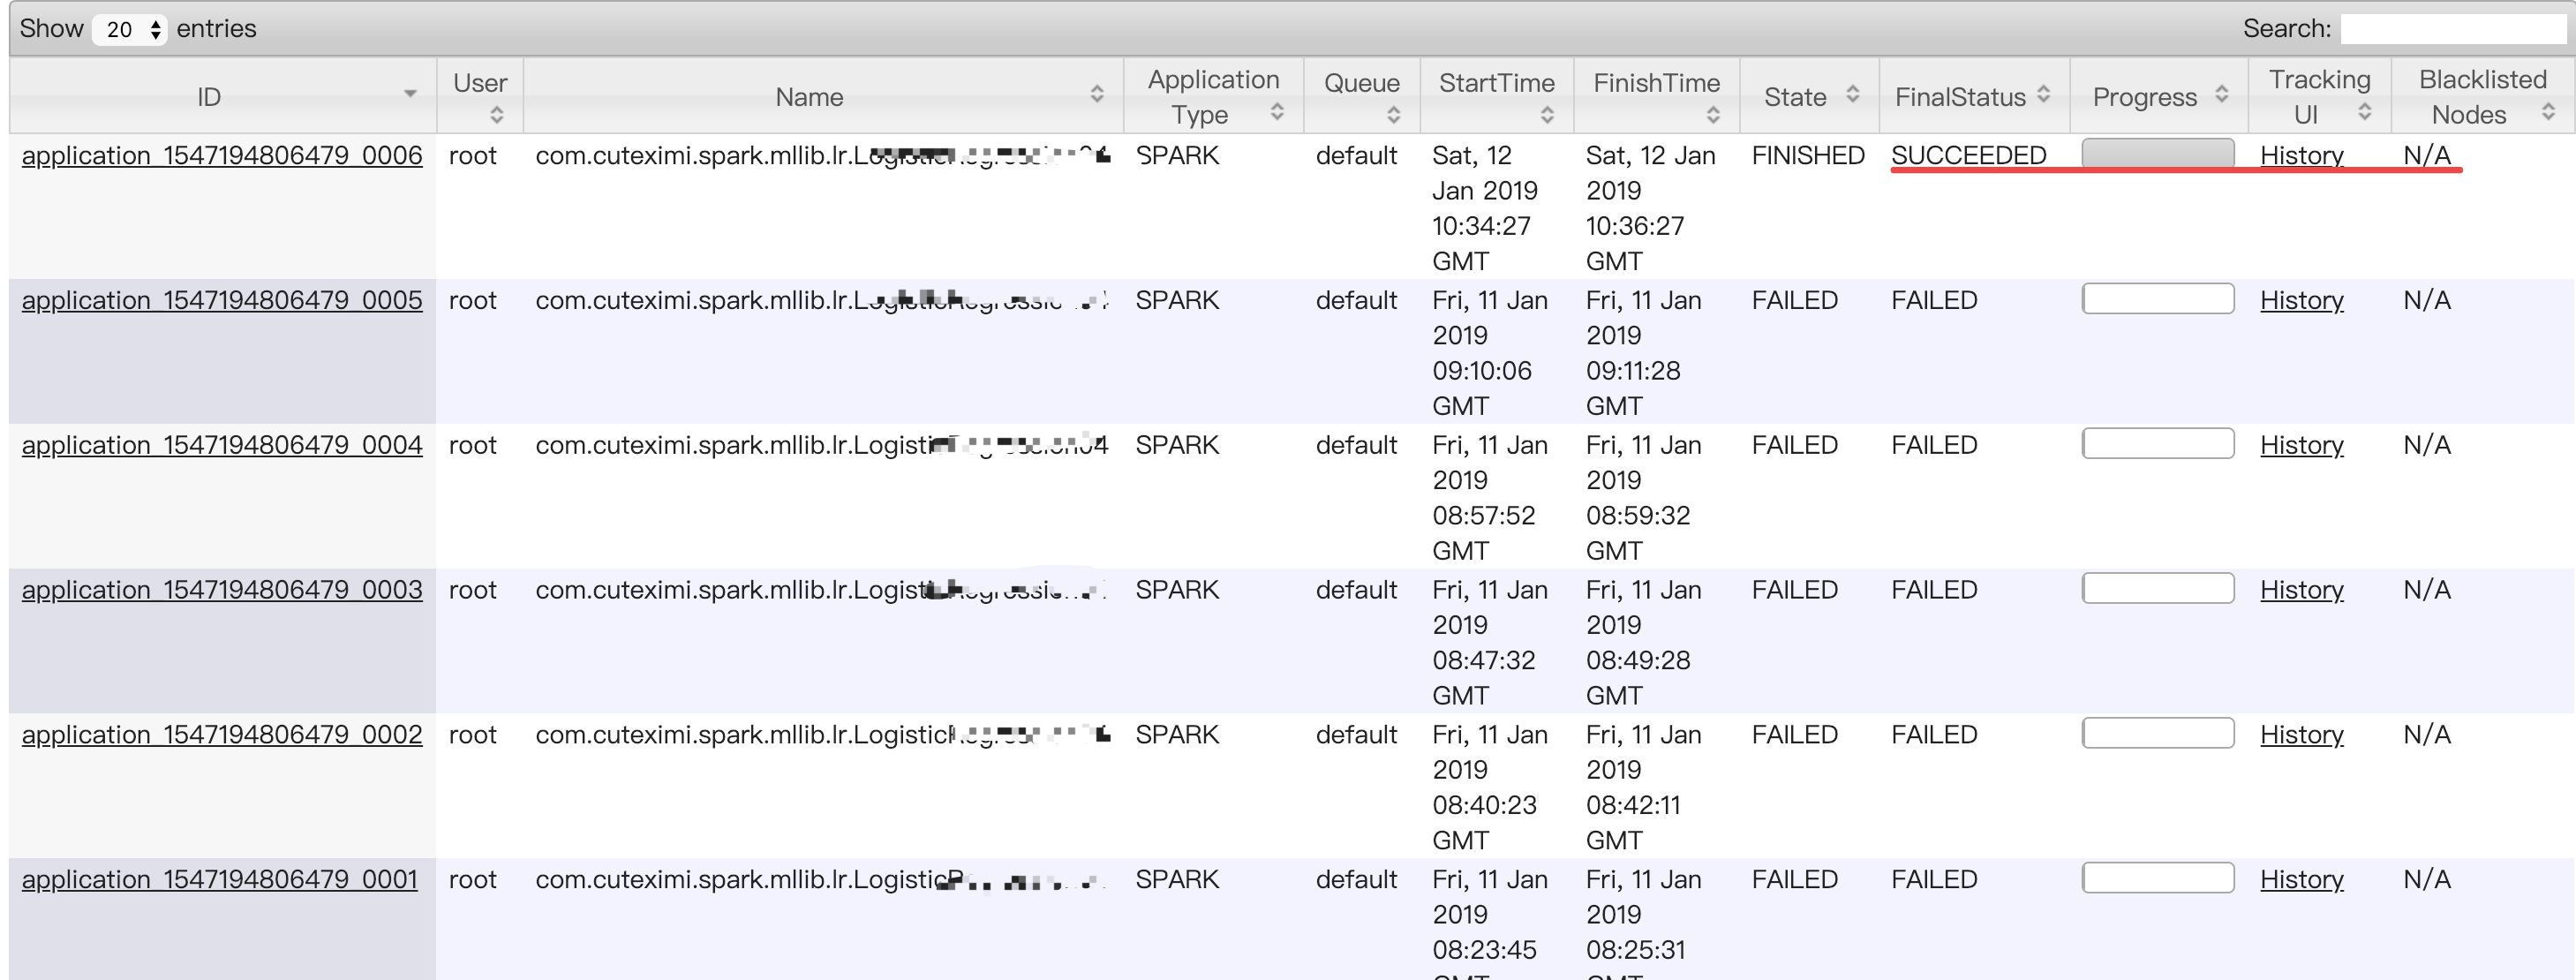Click sort icon under User header

[x=497, y=115]
